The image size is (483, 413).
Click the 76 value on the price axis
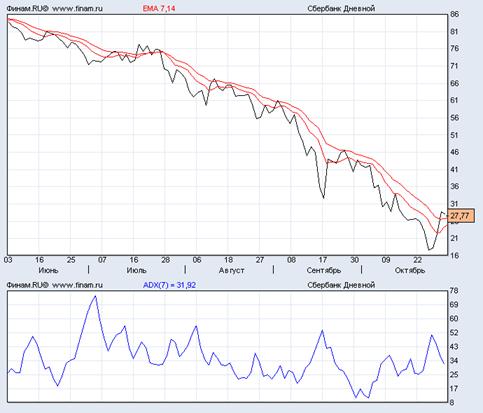(455, 49)
